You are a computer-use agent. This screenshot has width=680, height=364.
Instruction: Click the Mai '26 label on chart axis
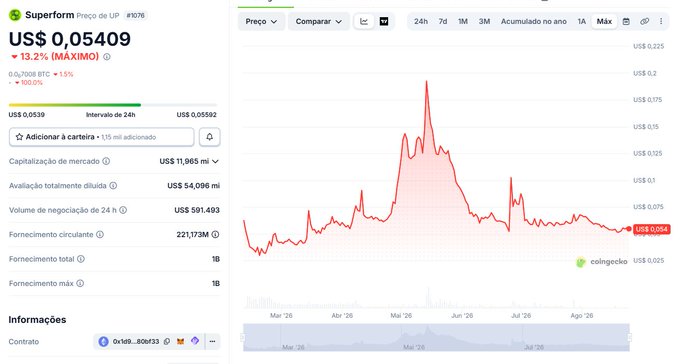pos(401,315)
